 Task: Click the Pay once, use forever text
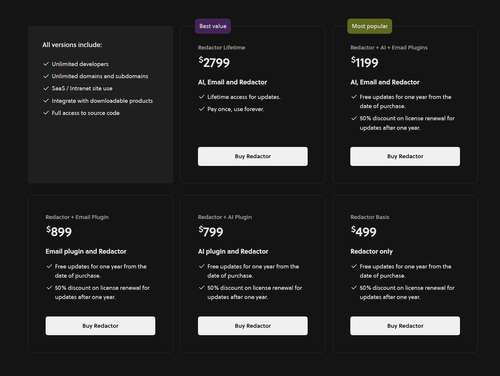point(235,109)
